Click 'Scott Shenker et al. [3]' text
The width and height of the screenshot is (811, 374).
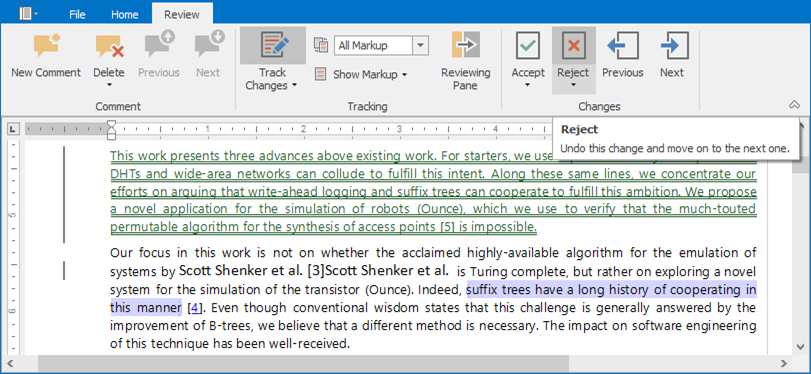coord(251,271)
